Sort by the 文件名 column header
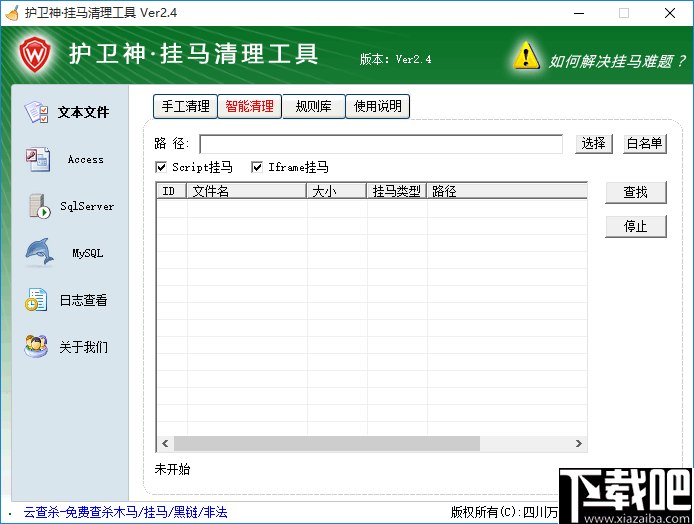Image resolution: width=694 pixels, height=524 pixels. pos(247,191)
